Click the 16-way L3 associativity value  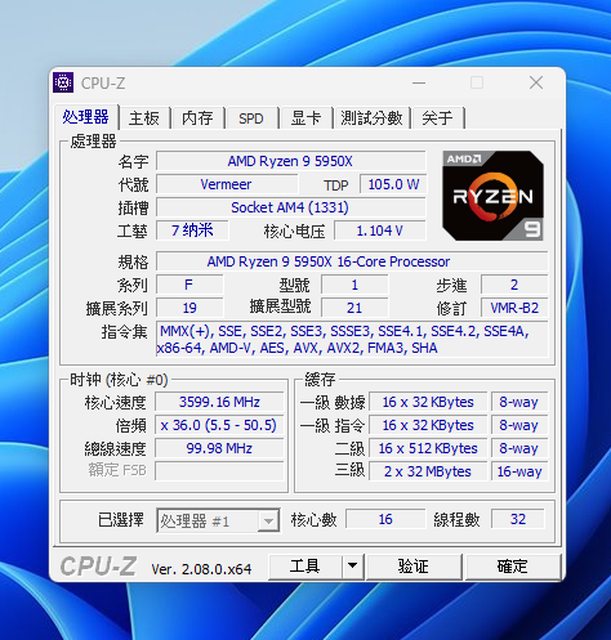519,472
